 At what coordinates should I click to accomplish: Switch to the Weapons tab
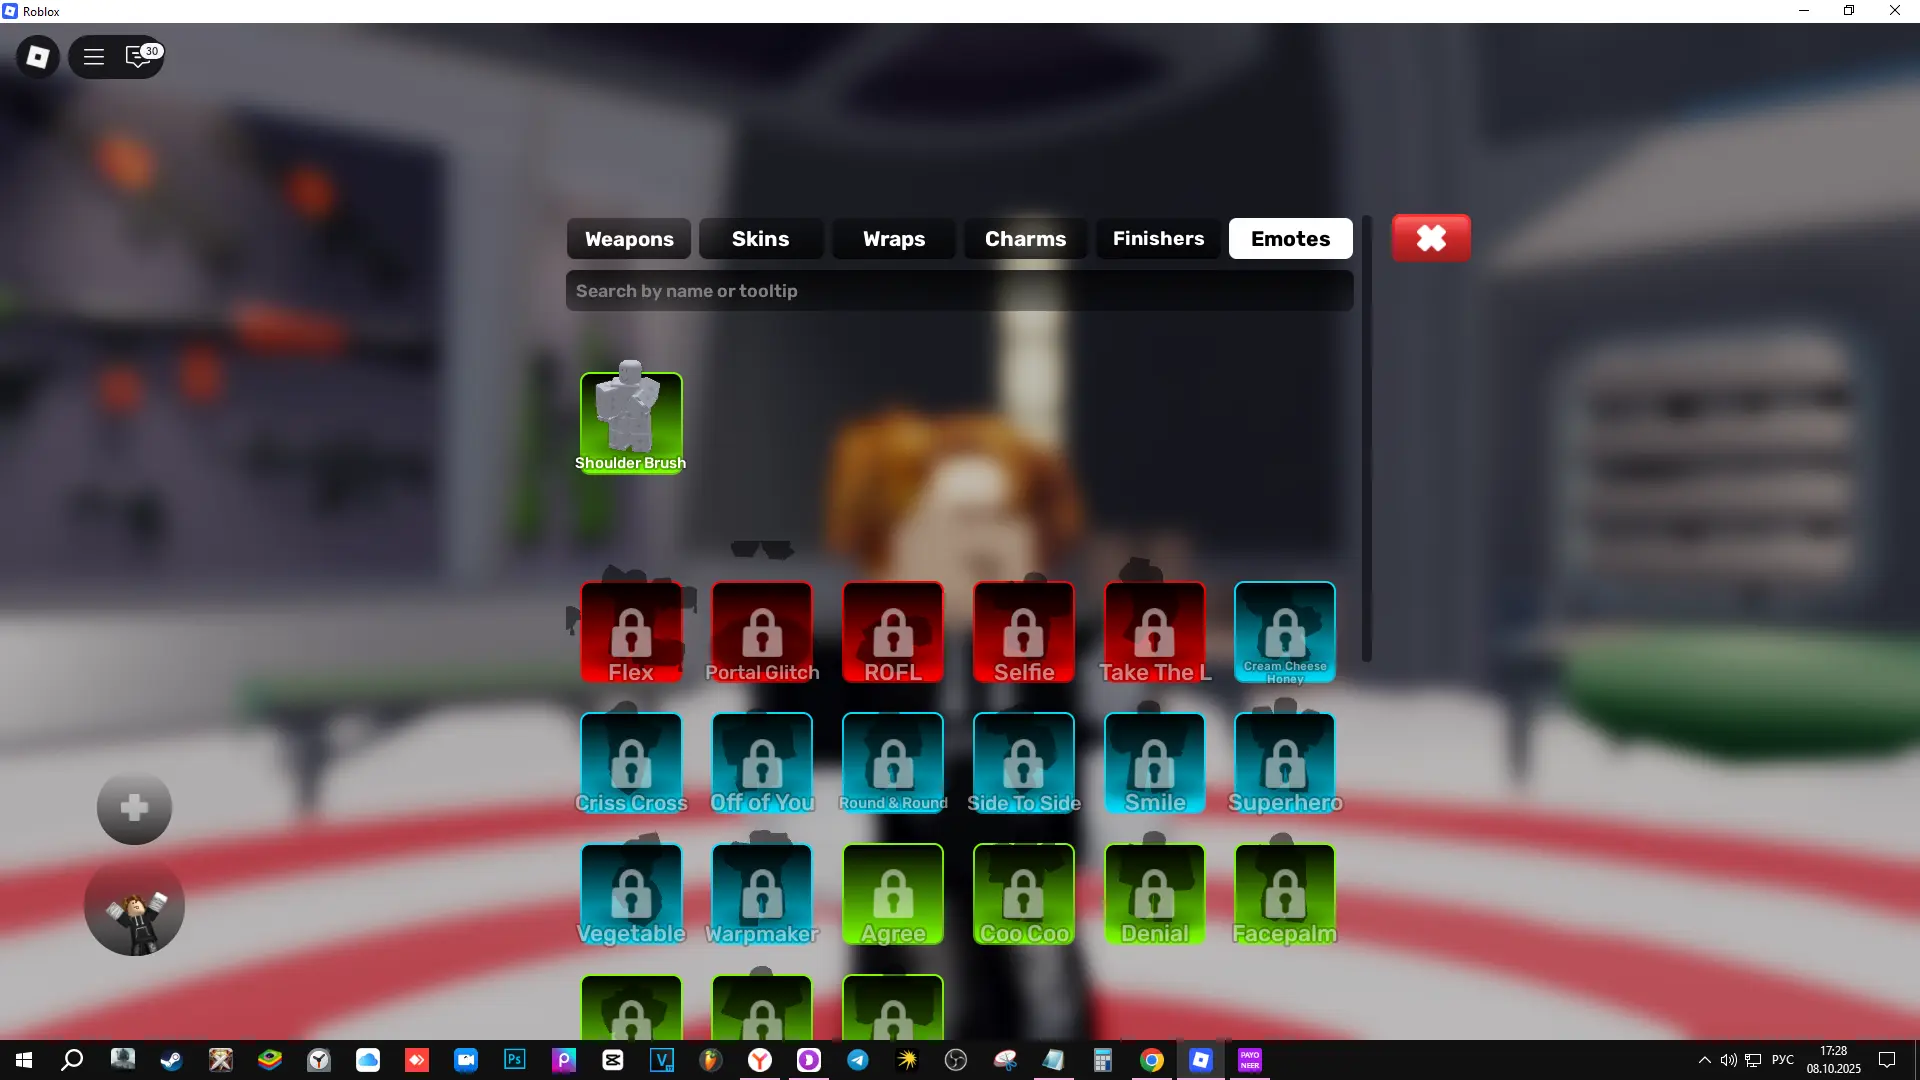click(x=629, y=239)
